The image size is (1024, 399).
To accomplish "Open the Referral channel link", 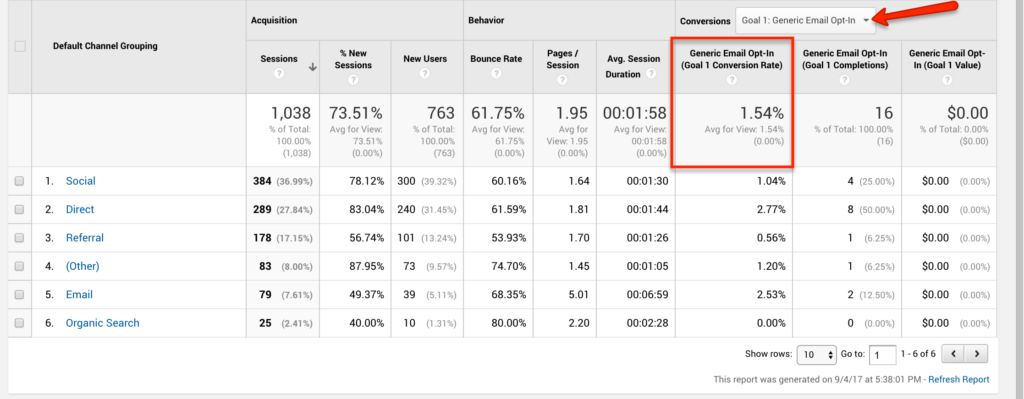I will (x=84, y=238).
